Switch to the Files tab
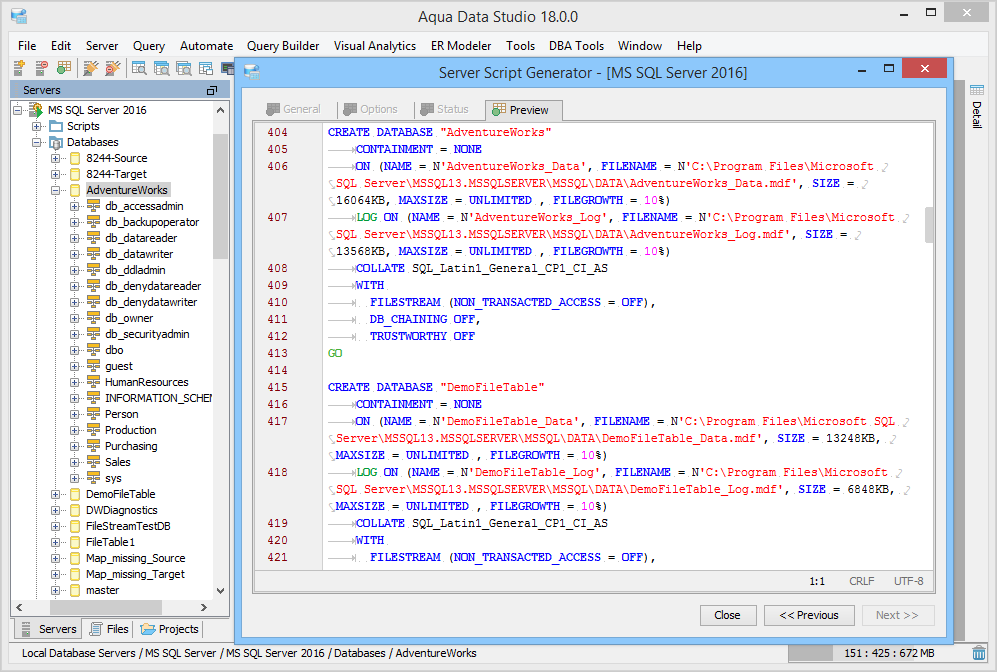The image size is (997, 672). 109,629
